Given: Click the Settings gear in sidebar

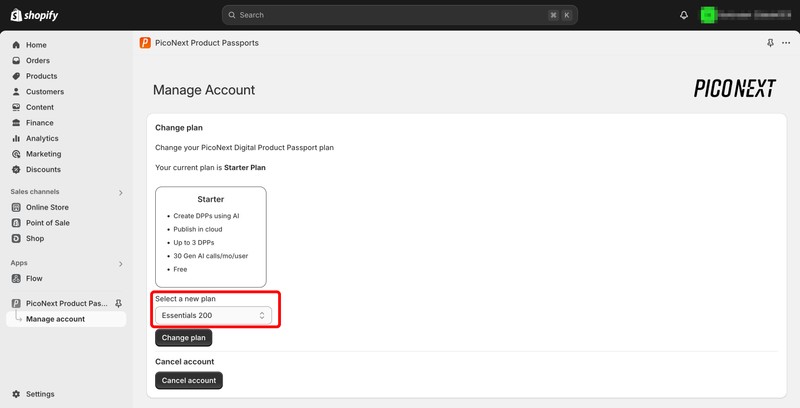Looking at the screenshot, I should (x=17, y=394).
